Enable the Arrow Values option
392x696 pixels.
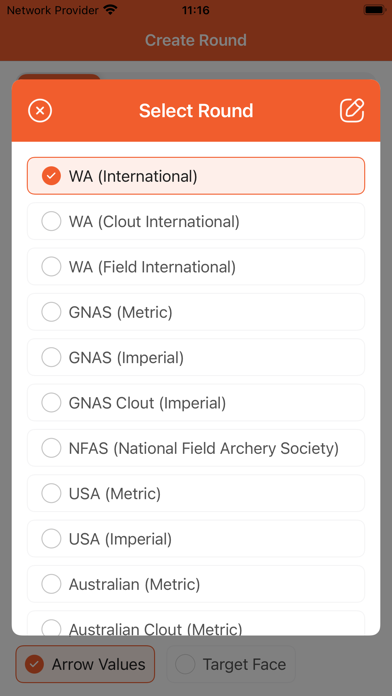click(85, 664)
